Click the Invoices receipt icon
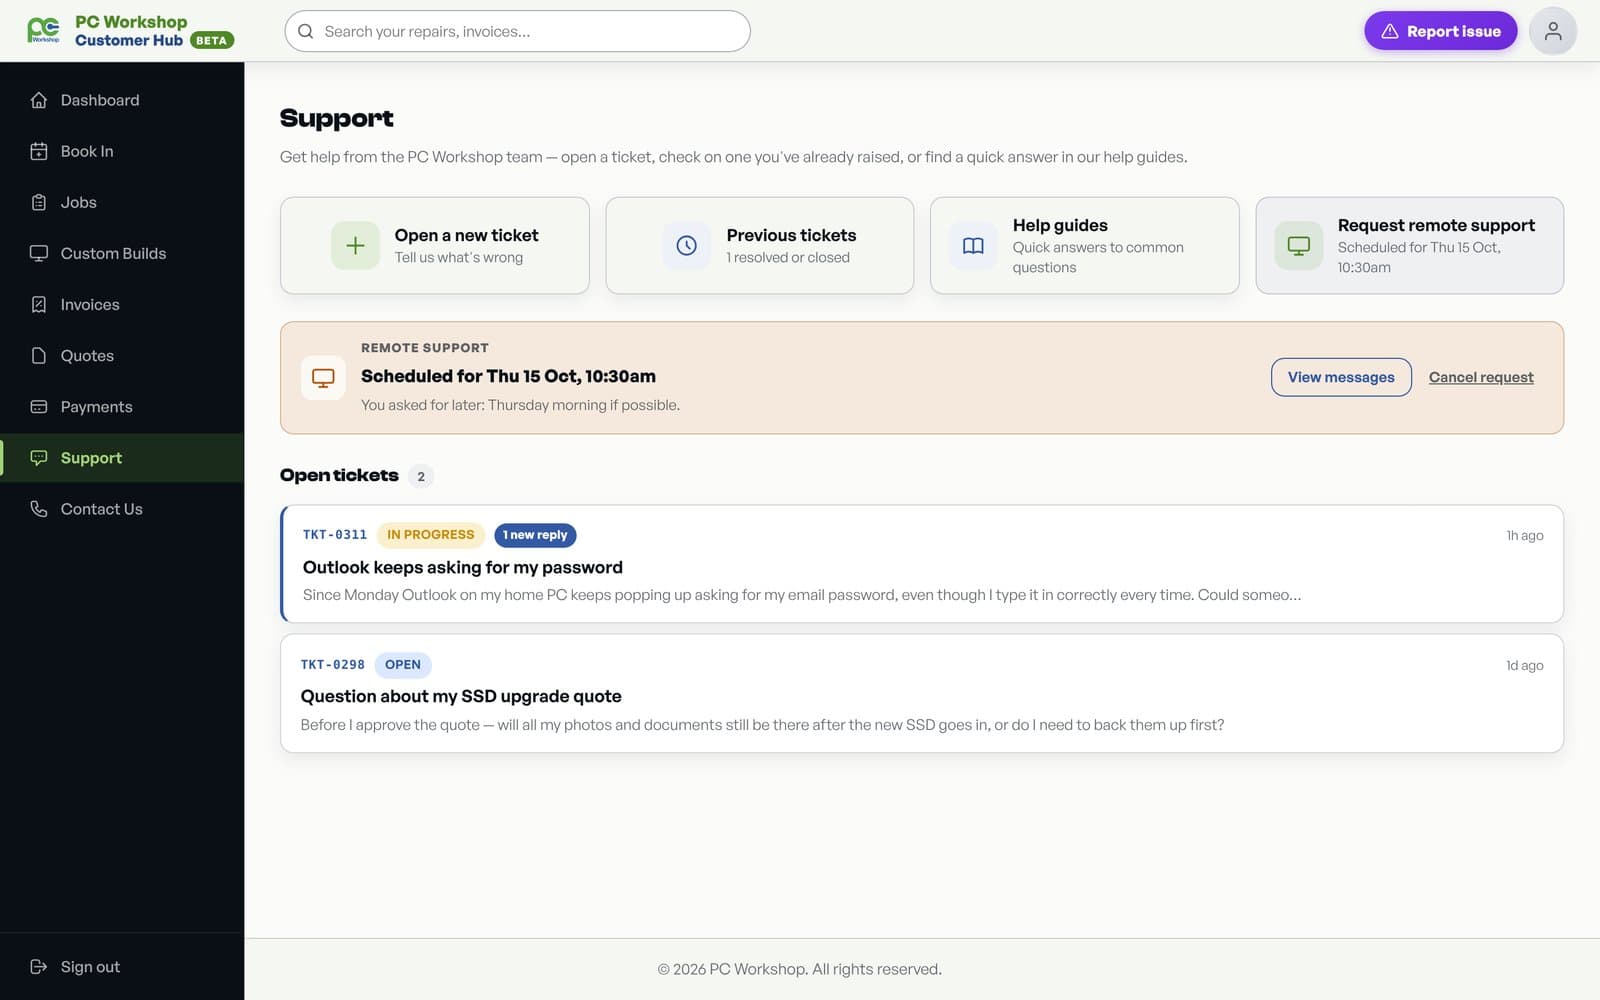 point(39,304)
